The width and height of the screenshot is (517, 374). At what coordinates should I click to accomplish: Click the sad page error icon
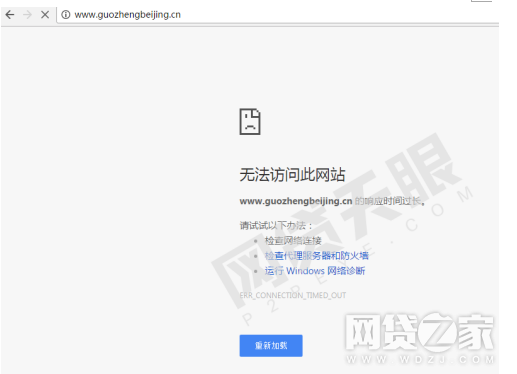[x=250, y=121]
